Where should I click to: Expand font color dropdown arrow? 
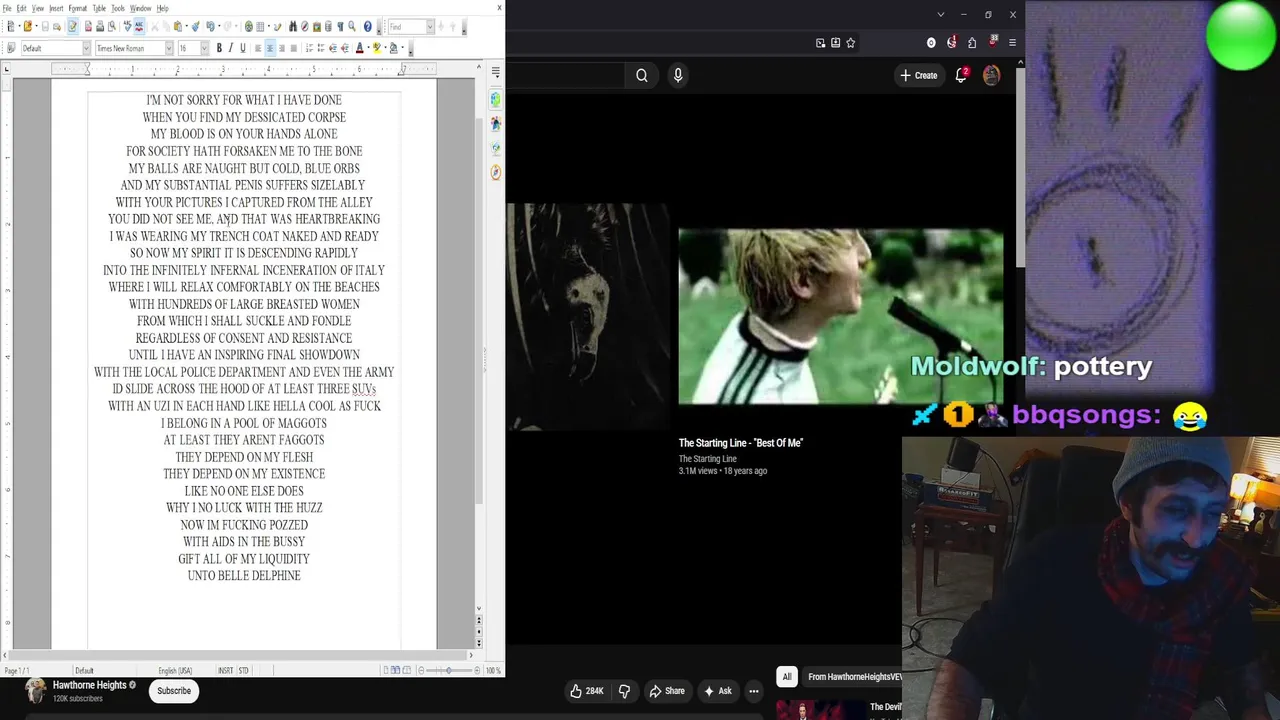368,48
